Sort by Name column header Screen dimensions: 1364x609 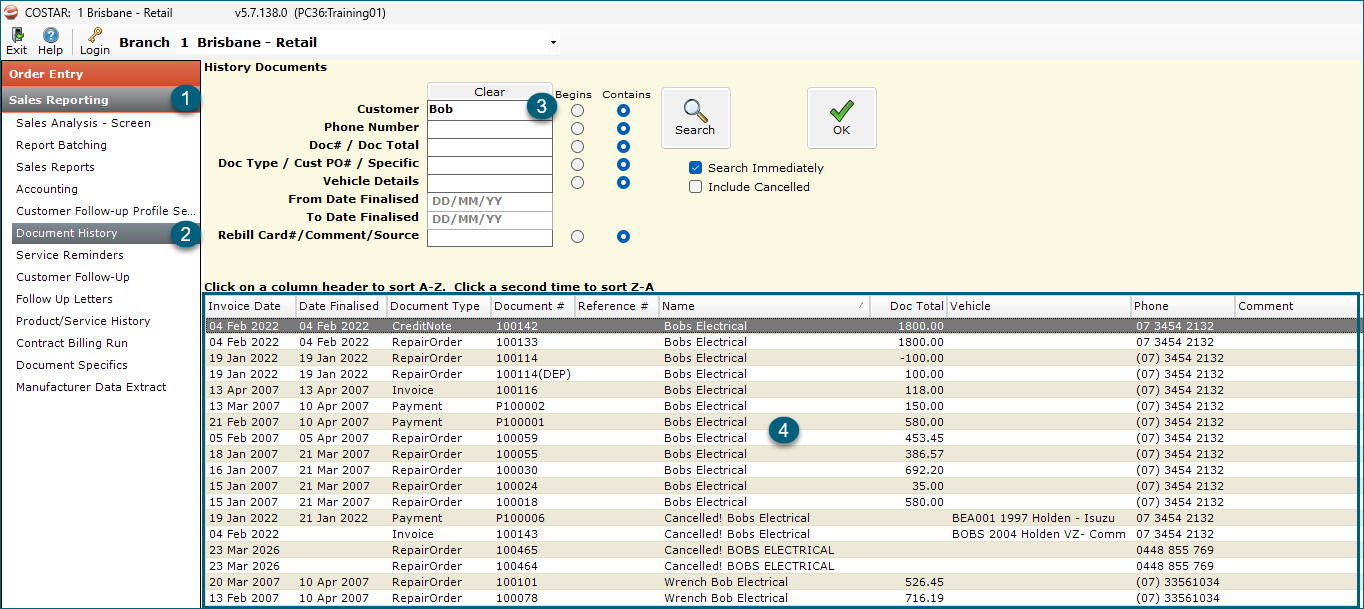point(764,306)
